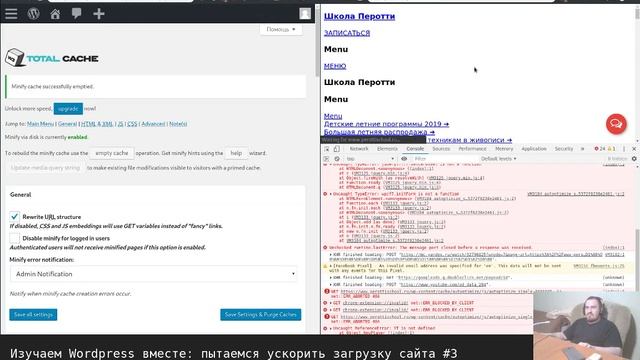This screenshot has height=360, width=640.
Task: Open the Security tab
Action: [564, 149]
